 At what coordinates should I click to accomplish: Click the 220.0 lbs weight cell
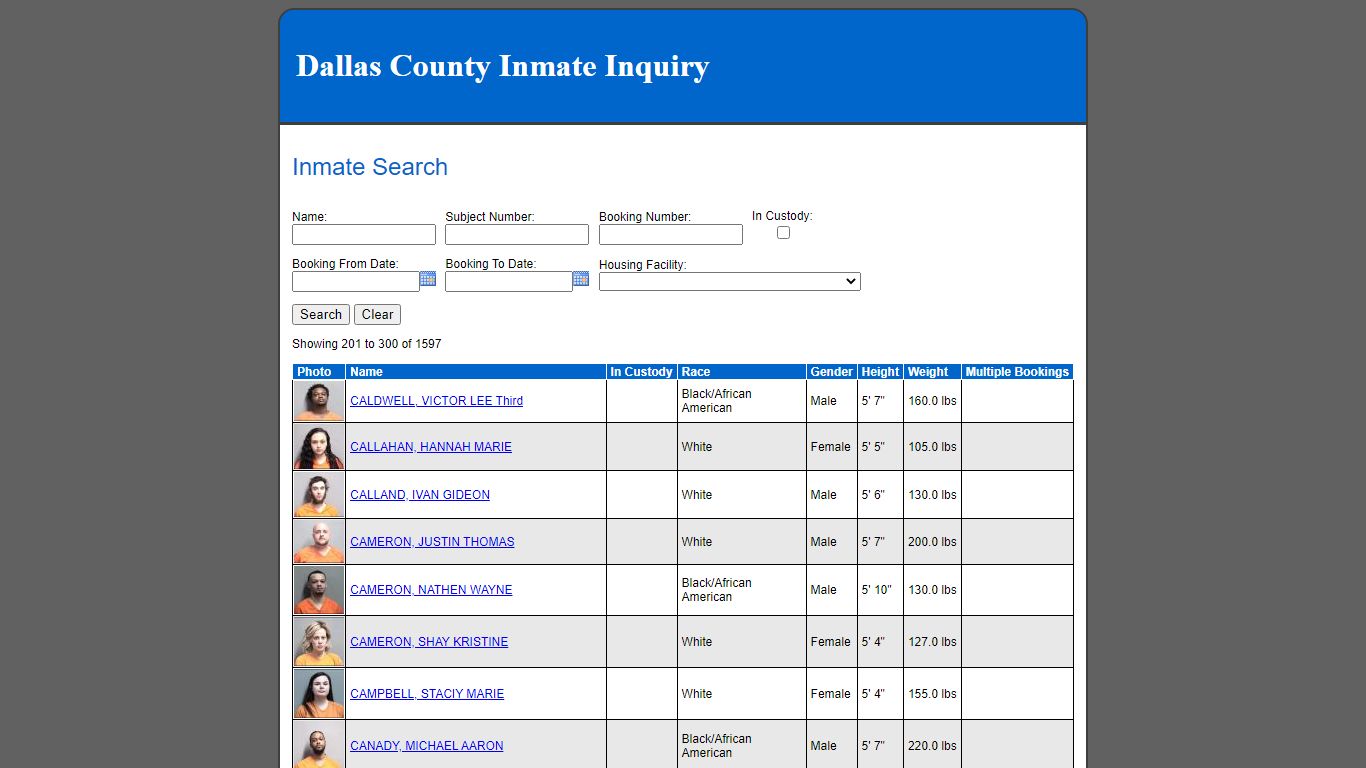(932, 746)
